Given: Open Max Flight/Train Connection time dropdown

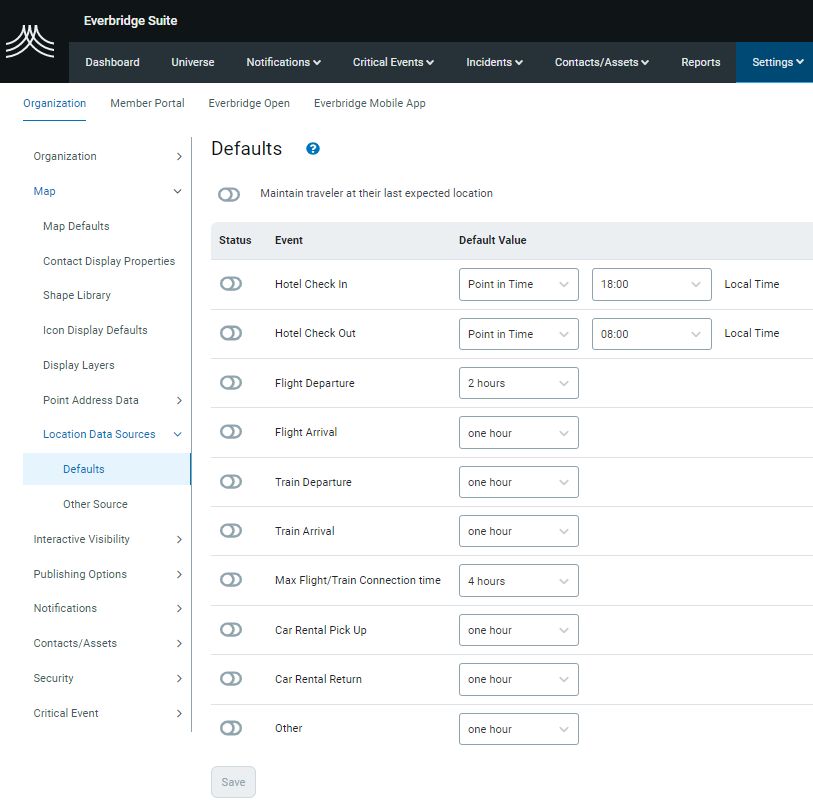Looking at the screenshot, I should [518, 581].
